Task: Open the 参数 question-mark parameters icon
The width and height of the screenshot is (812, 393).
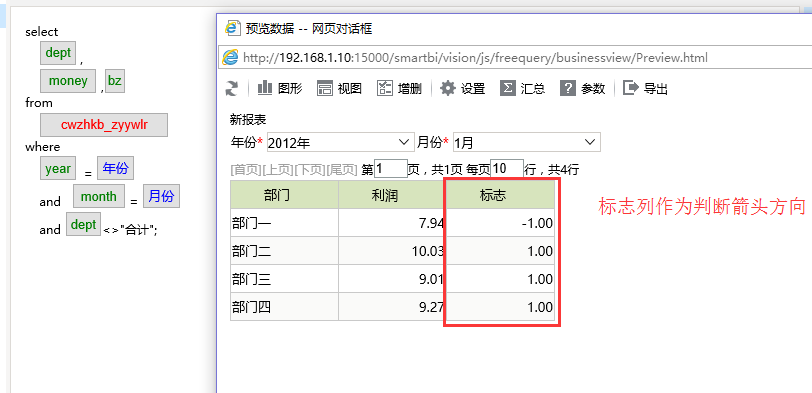Action: (x=568, y=89)
